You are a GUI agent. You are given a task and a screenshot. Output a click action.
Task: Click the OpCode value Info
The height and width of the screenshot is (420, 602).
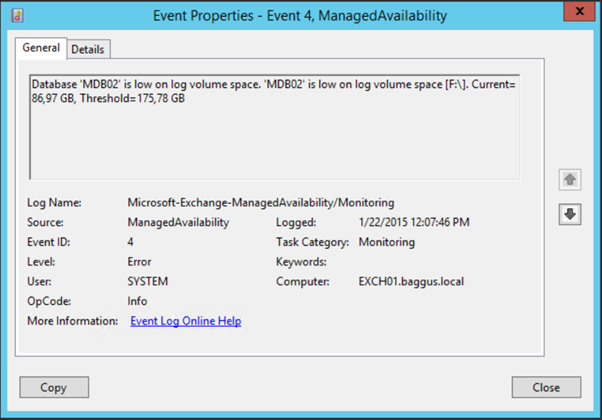pos(138,301)
